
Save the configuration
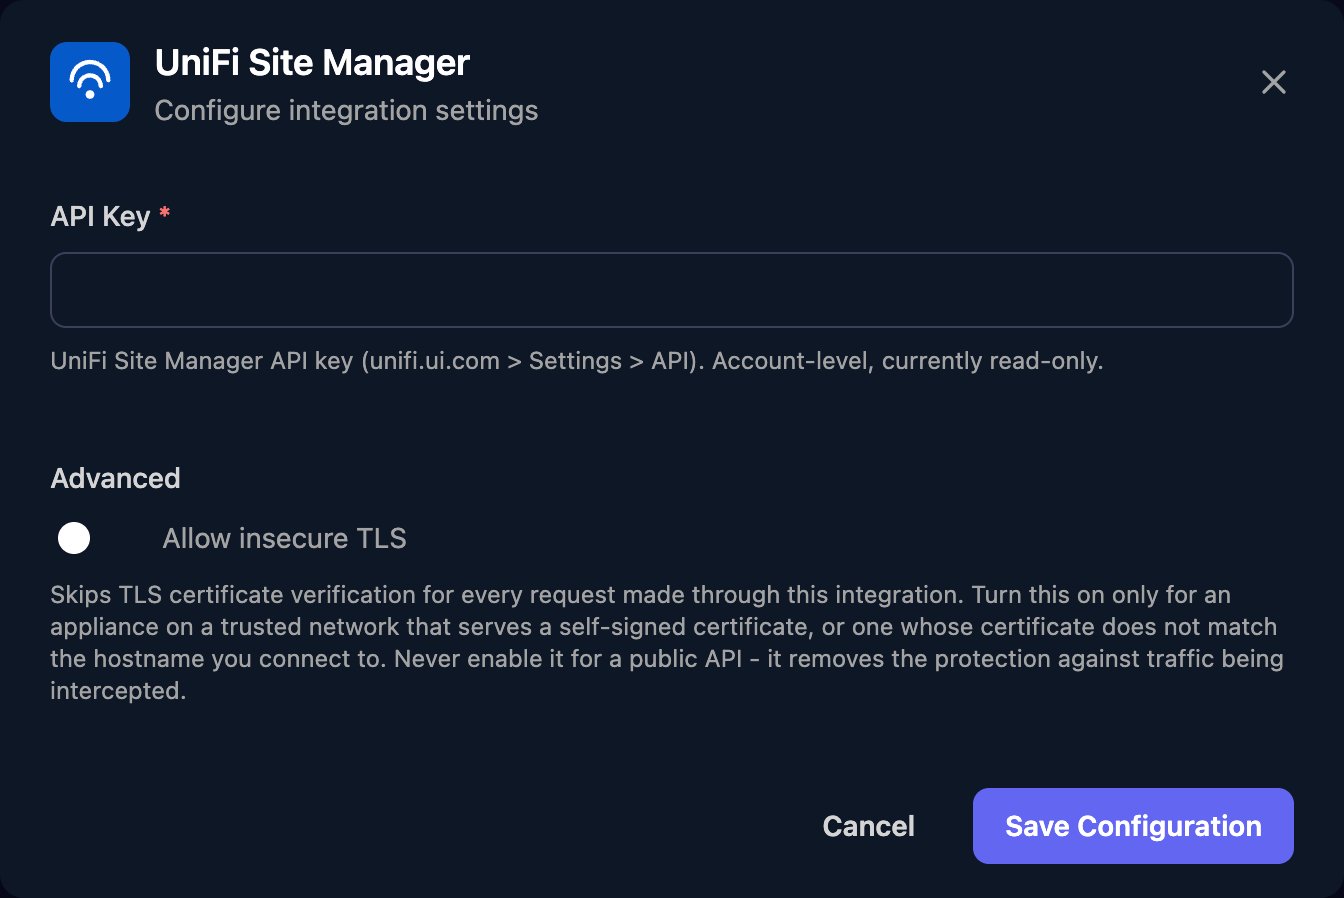(1133, 826)
